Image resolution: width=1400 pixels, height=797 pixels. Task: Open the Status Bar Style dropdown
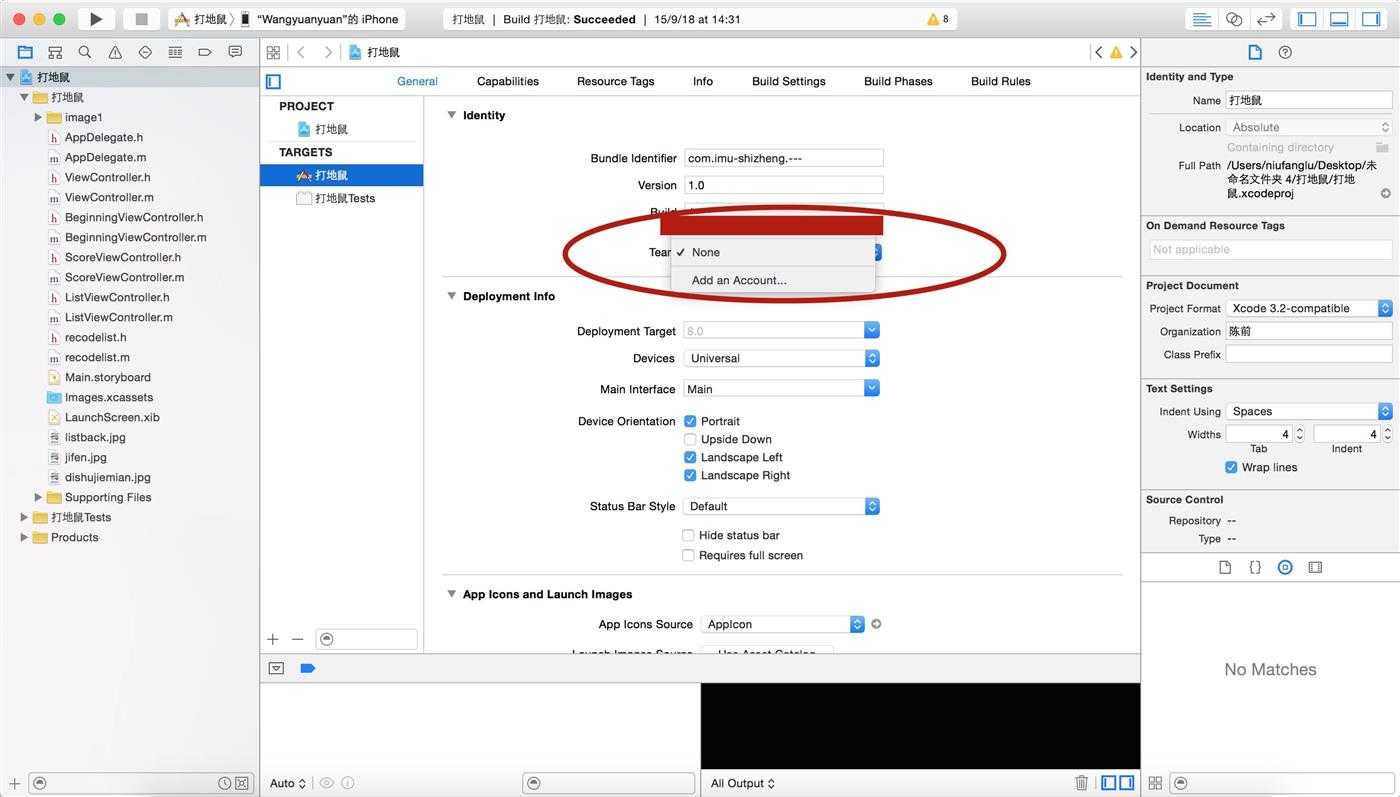(x=781, y=506)
